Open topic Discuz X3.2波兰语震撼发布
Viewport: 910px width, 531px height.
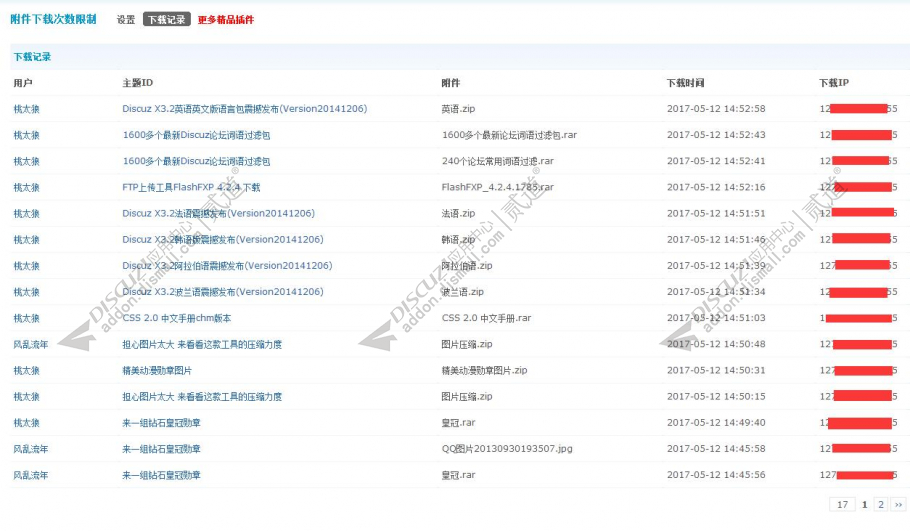point(223,291)
